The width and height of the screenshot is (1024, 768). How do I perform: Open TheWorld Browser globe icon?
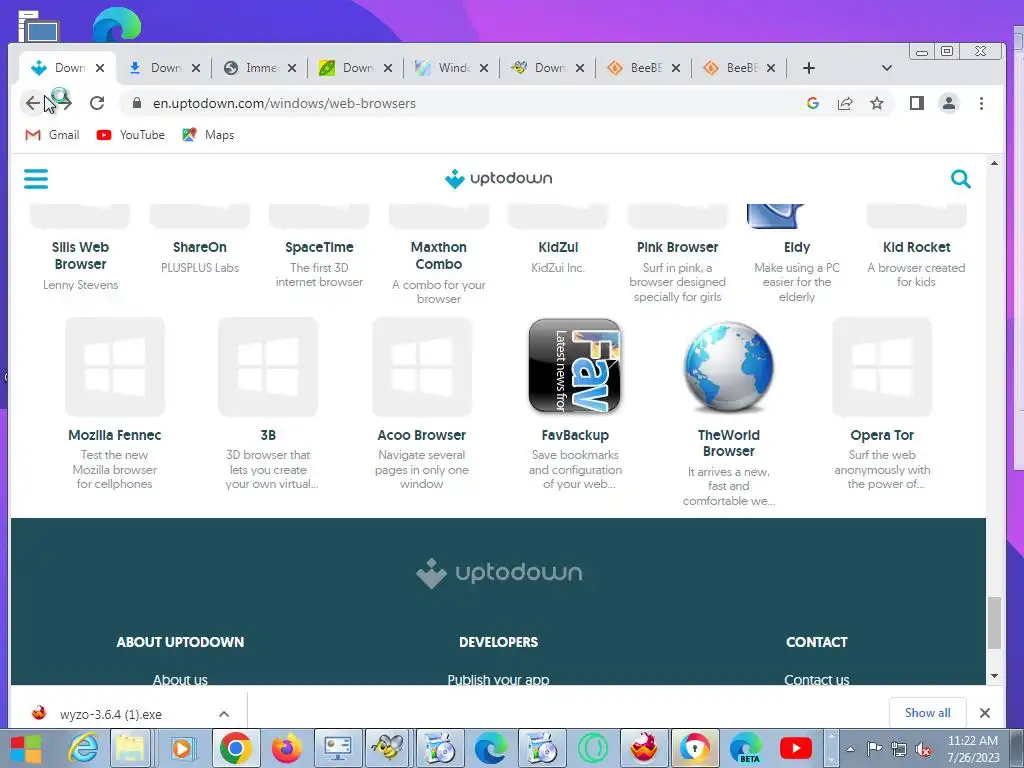point(728,366)
